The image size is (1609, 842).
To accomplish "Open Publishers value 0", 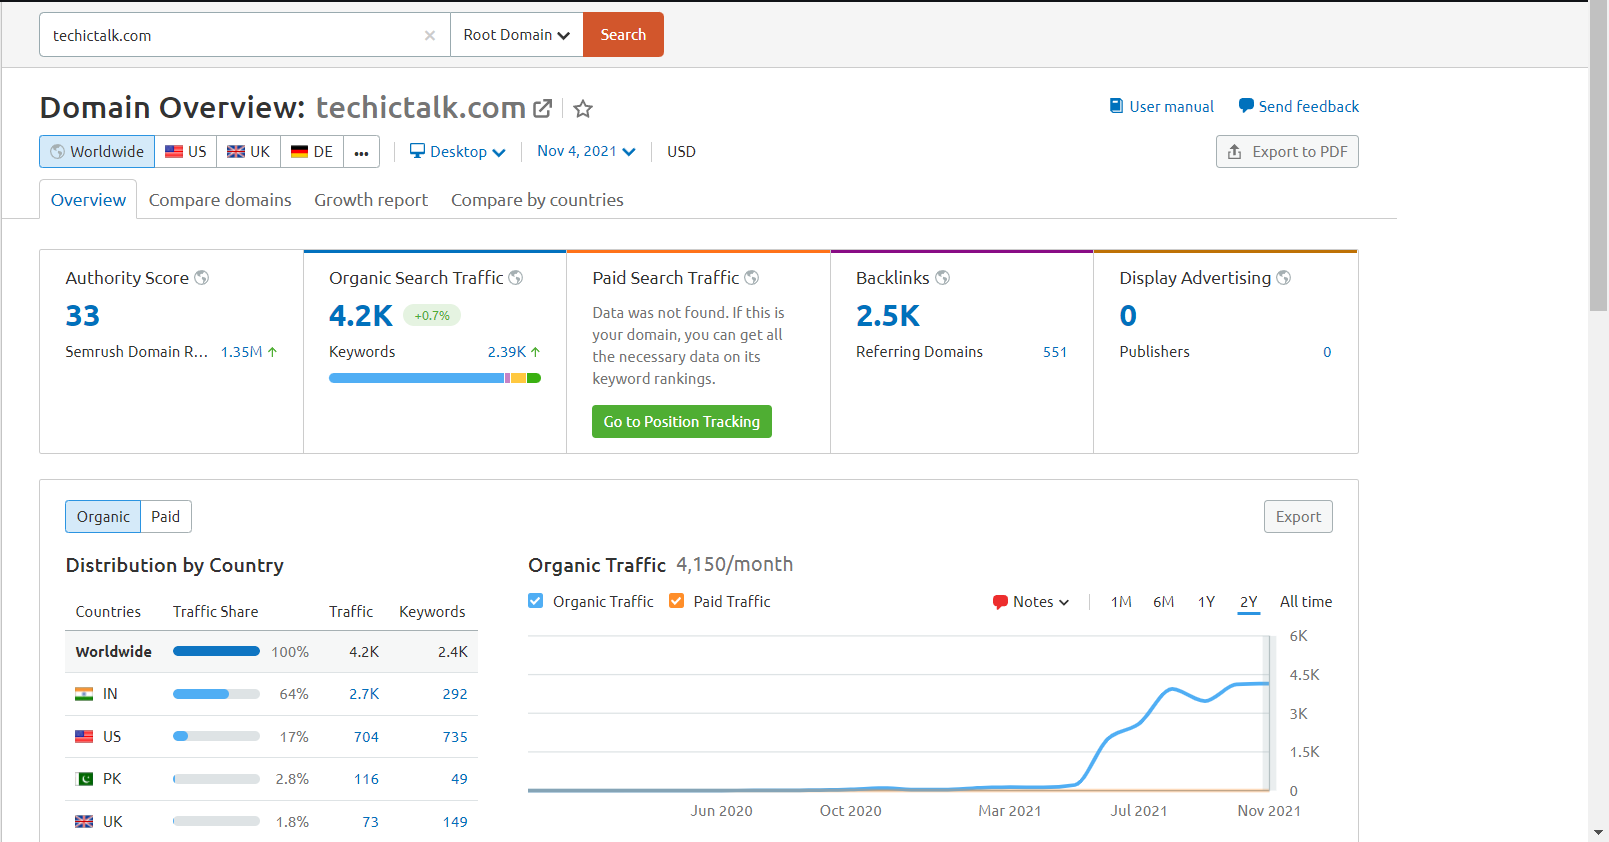I will [x=1327, y=352].
